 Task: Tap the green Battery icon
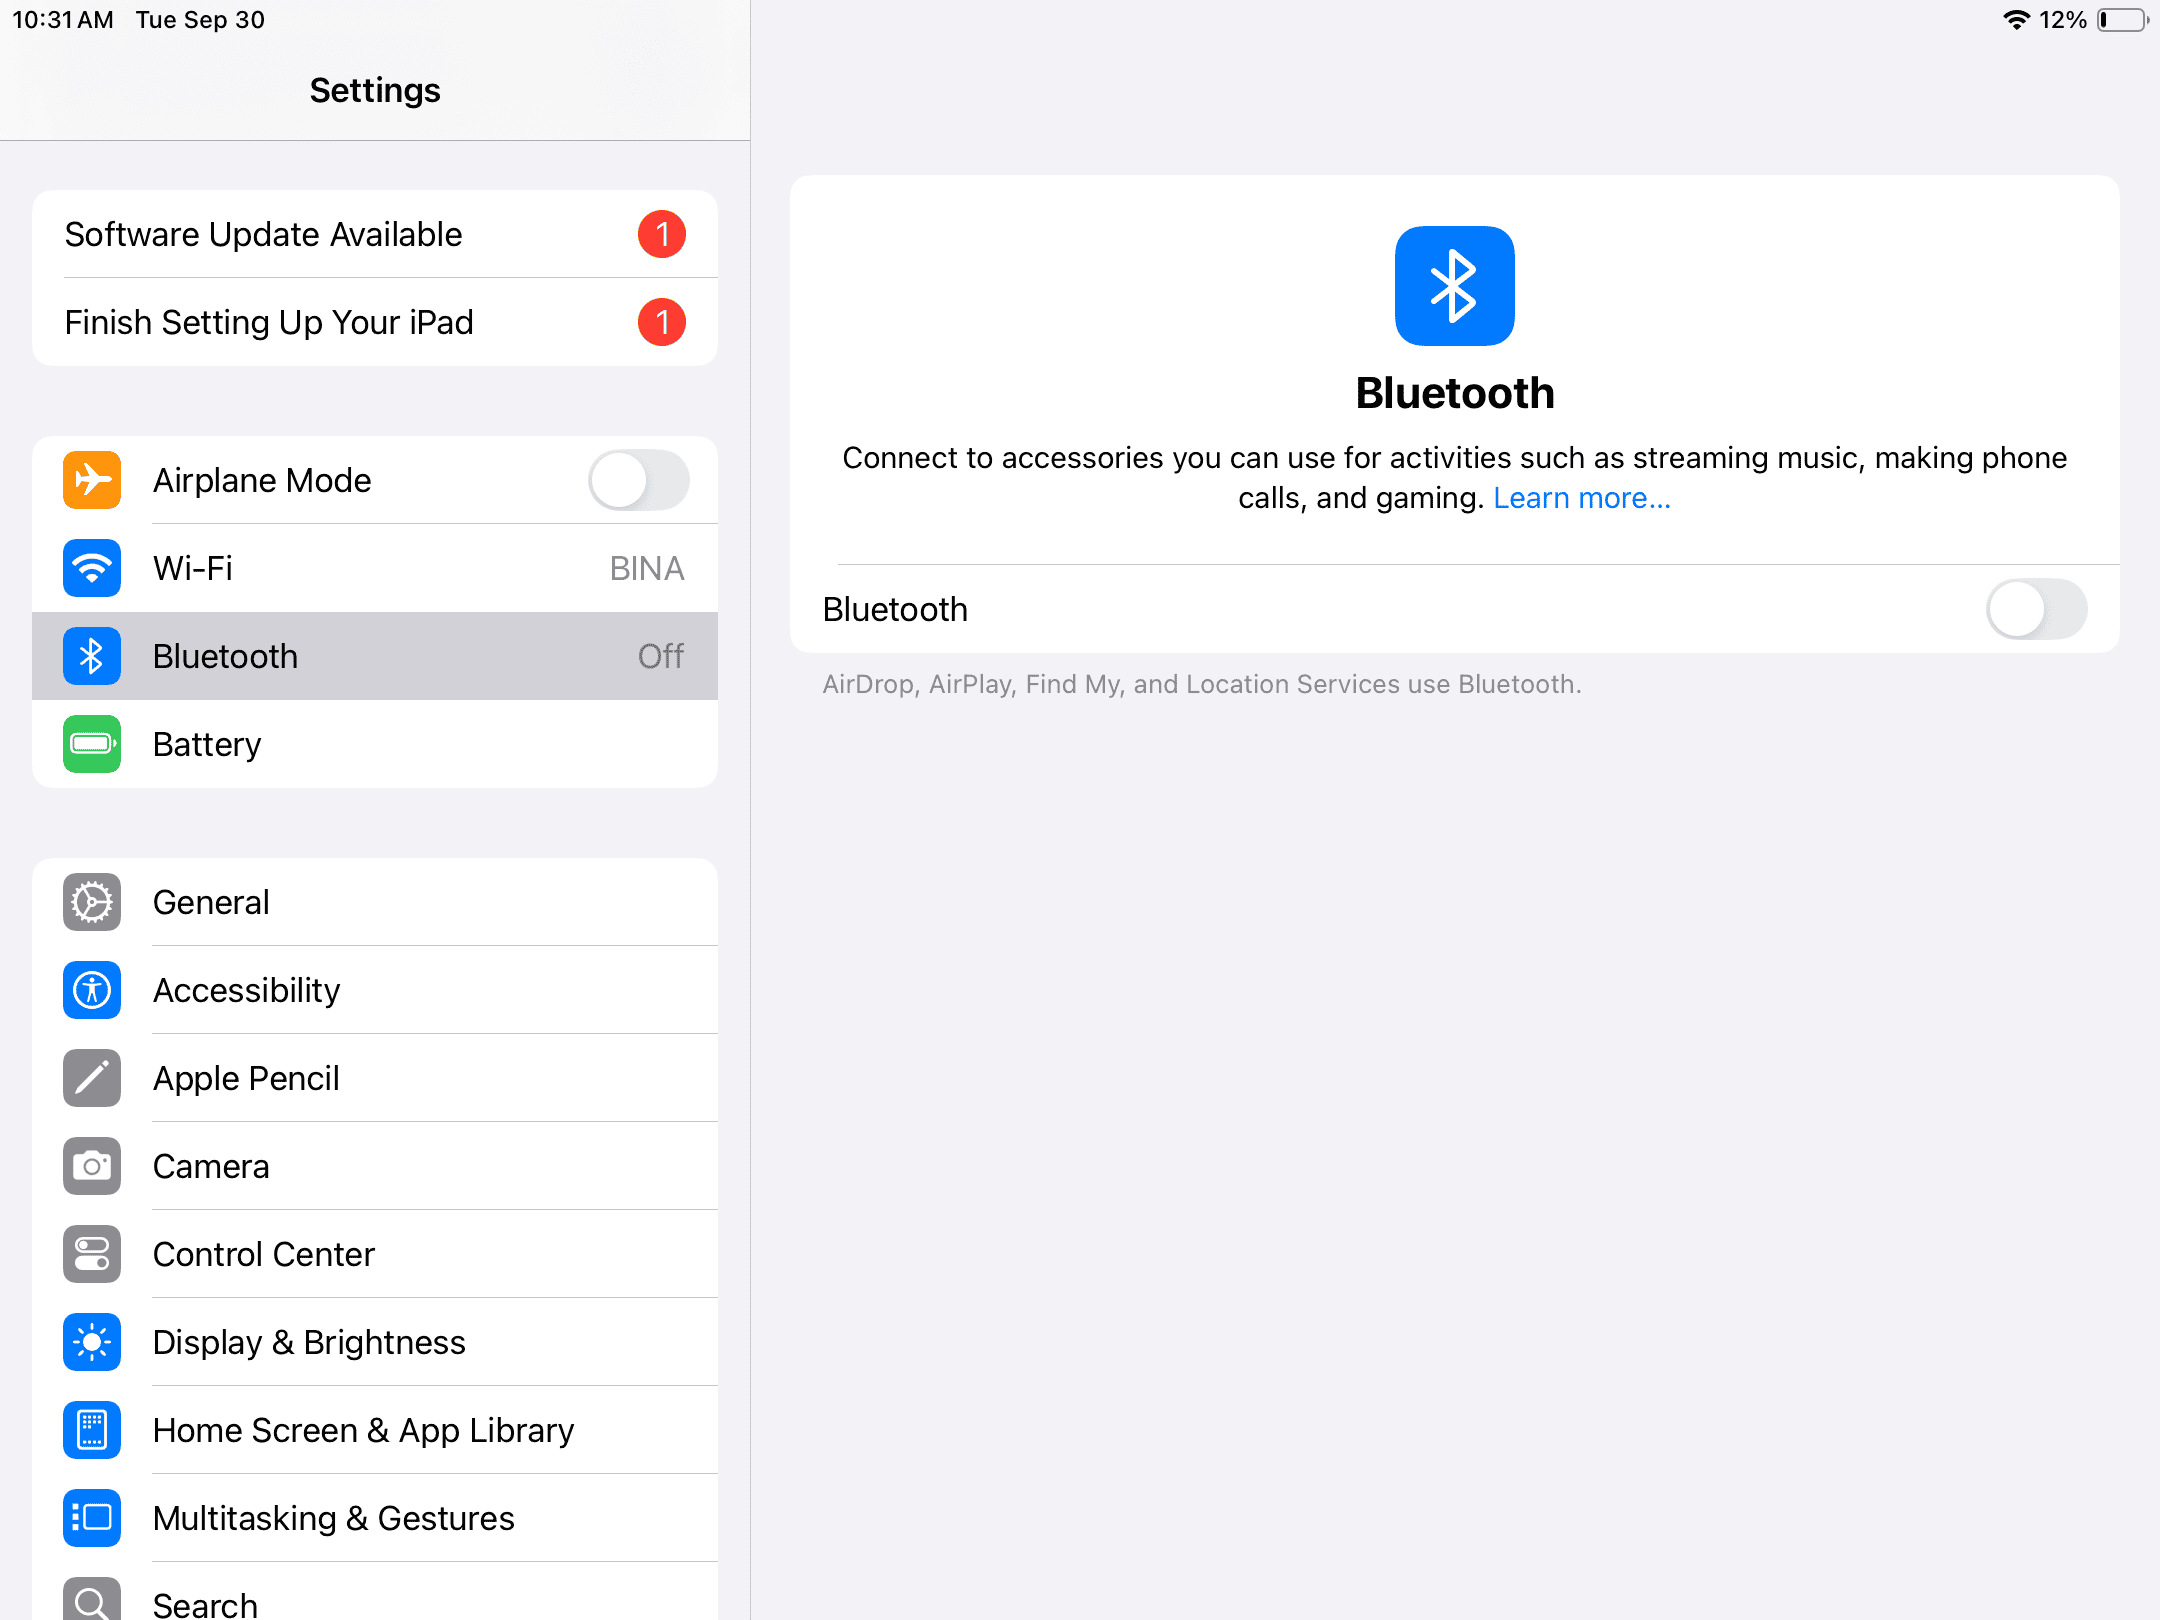(x=92, y=744)
